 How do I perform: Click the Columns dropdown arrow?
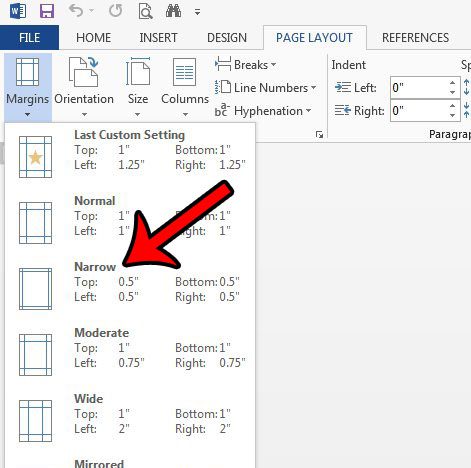185,115
